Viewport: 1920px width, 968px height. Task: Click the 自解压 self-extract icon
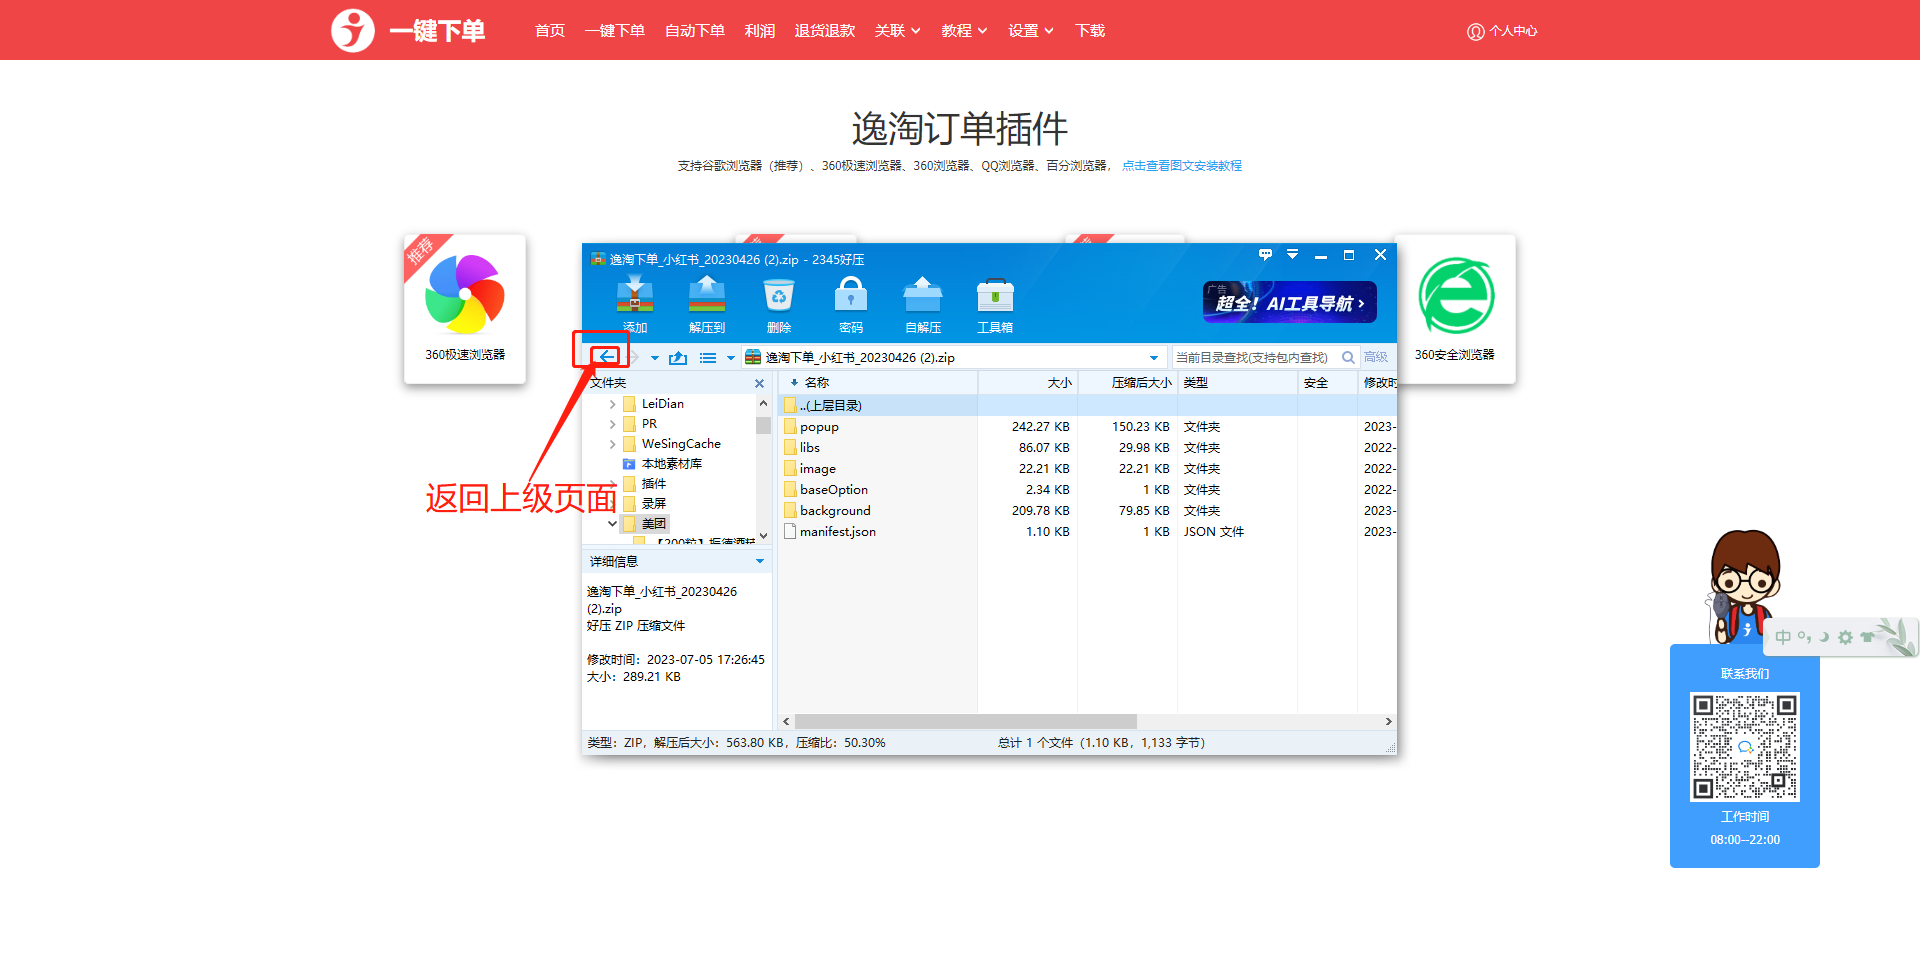pyautogui.click(x=922, y=298)
